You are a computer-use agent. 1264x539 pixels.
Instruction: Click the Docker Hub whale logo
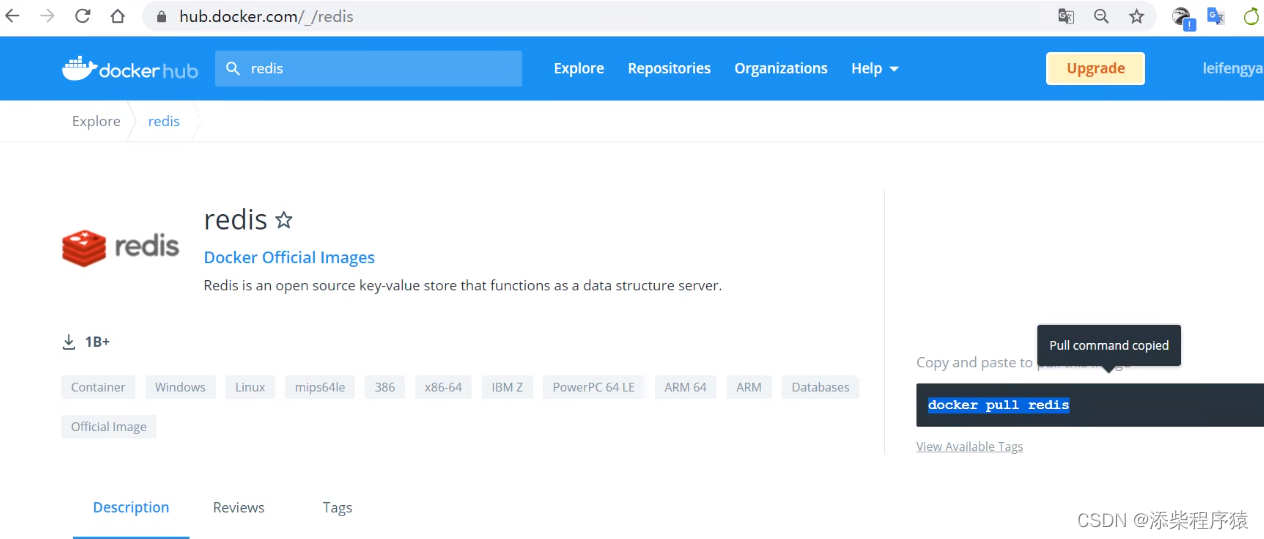[130, 68]
